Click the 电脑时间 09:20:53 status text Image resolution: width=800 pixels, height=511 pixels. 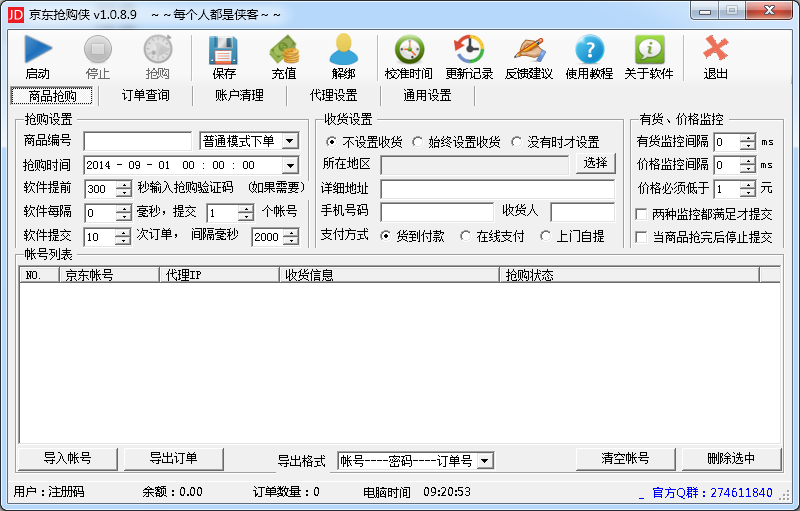pos(417,492)
